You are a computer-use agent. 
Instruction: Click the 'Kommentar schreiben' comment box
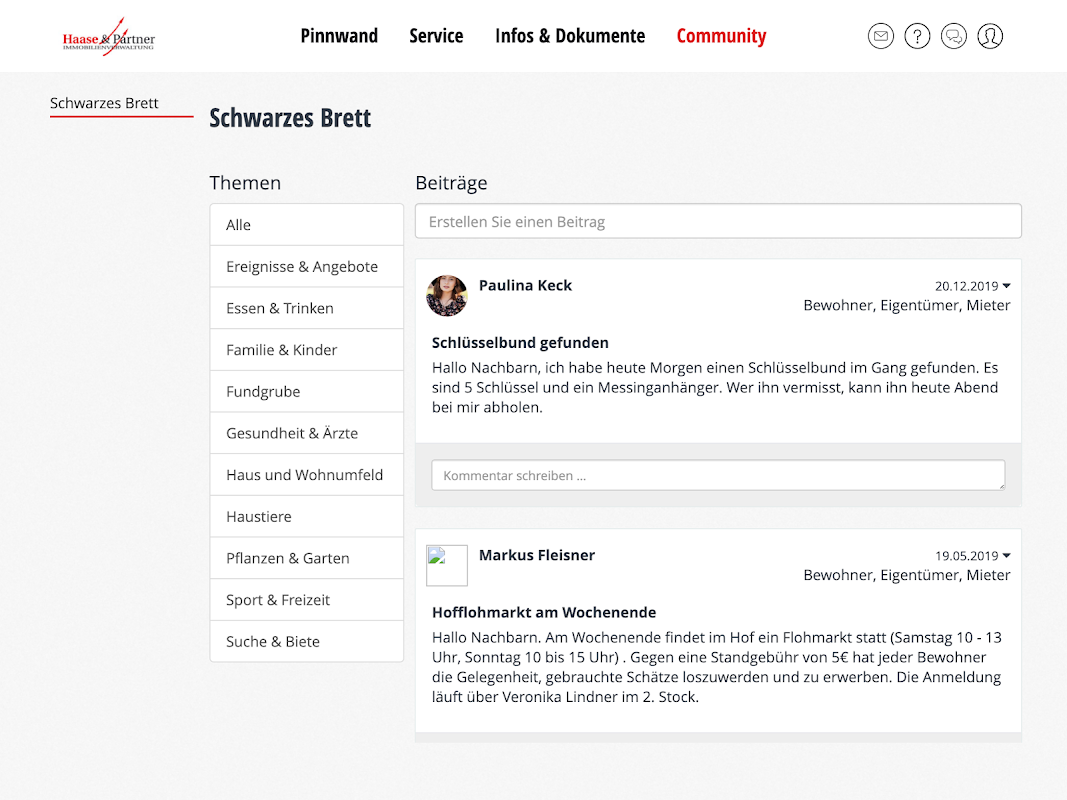(718, 476)
